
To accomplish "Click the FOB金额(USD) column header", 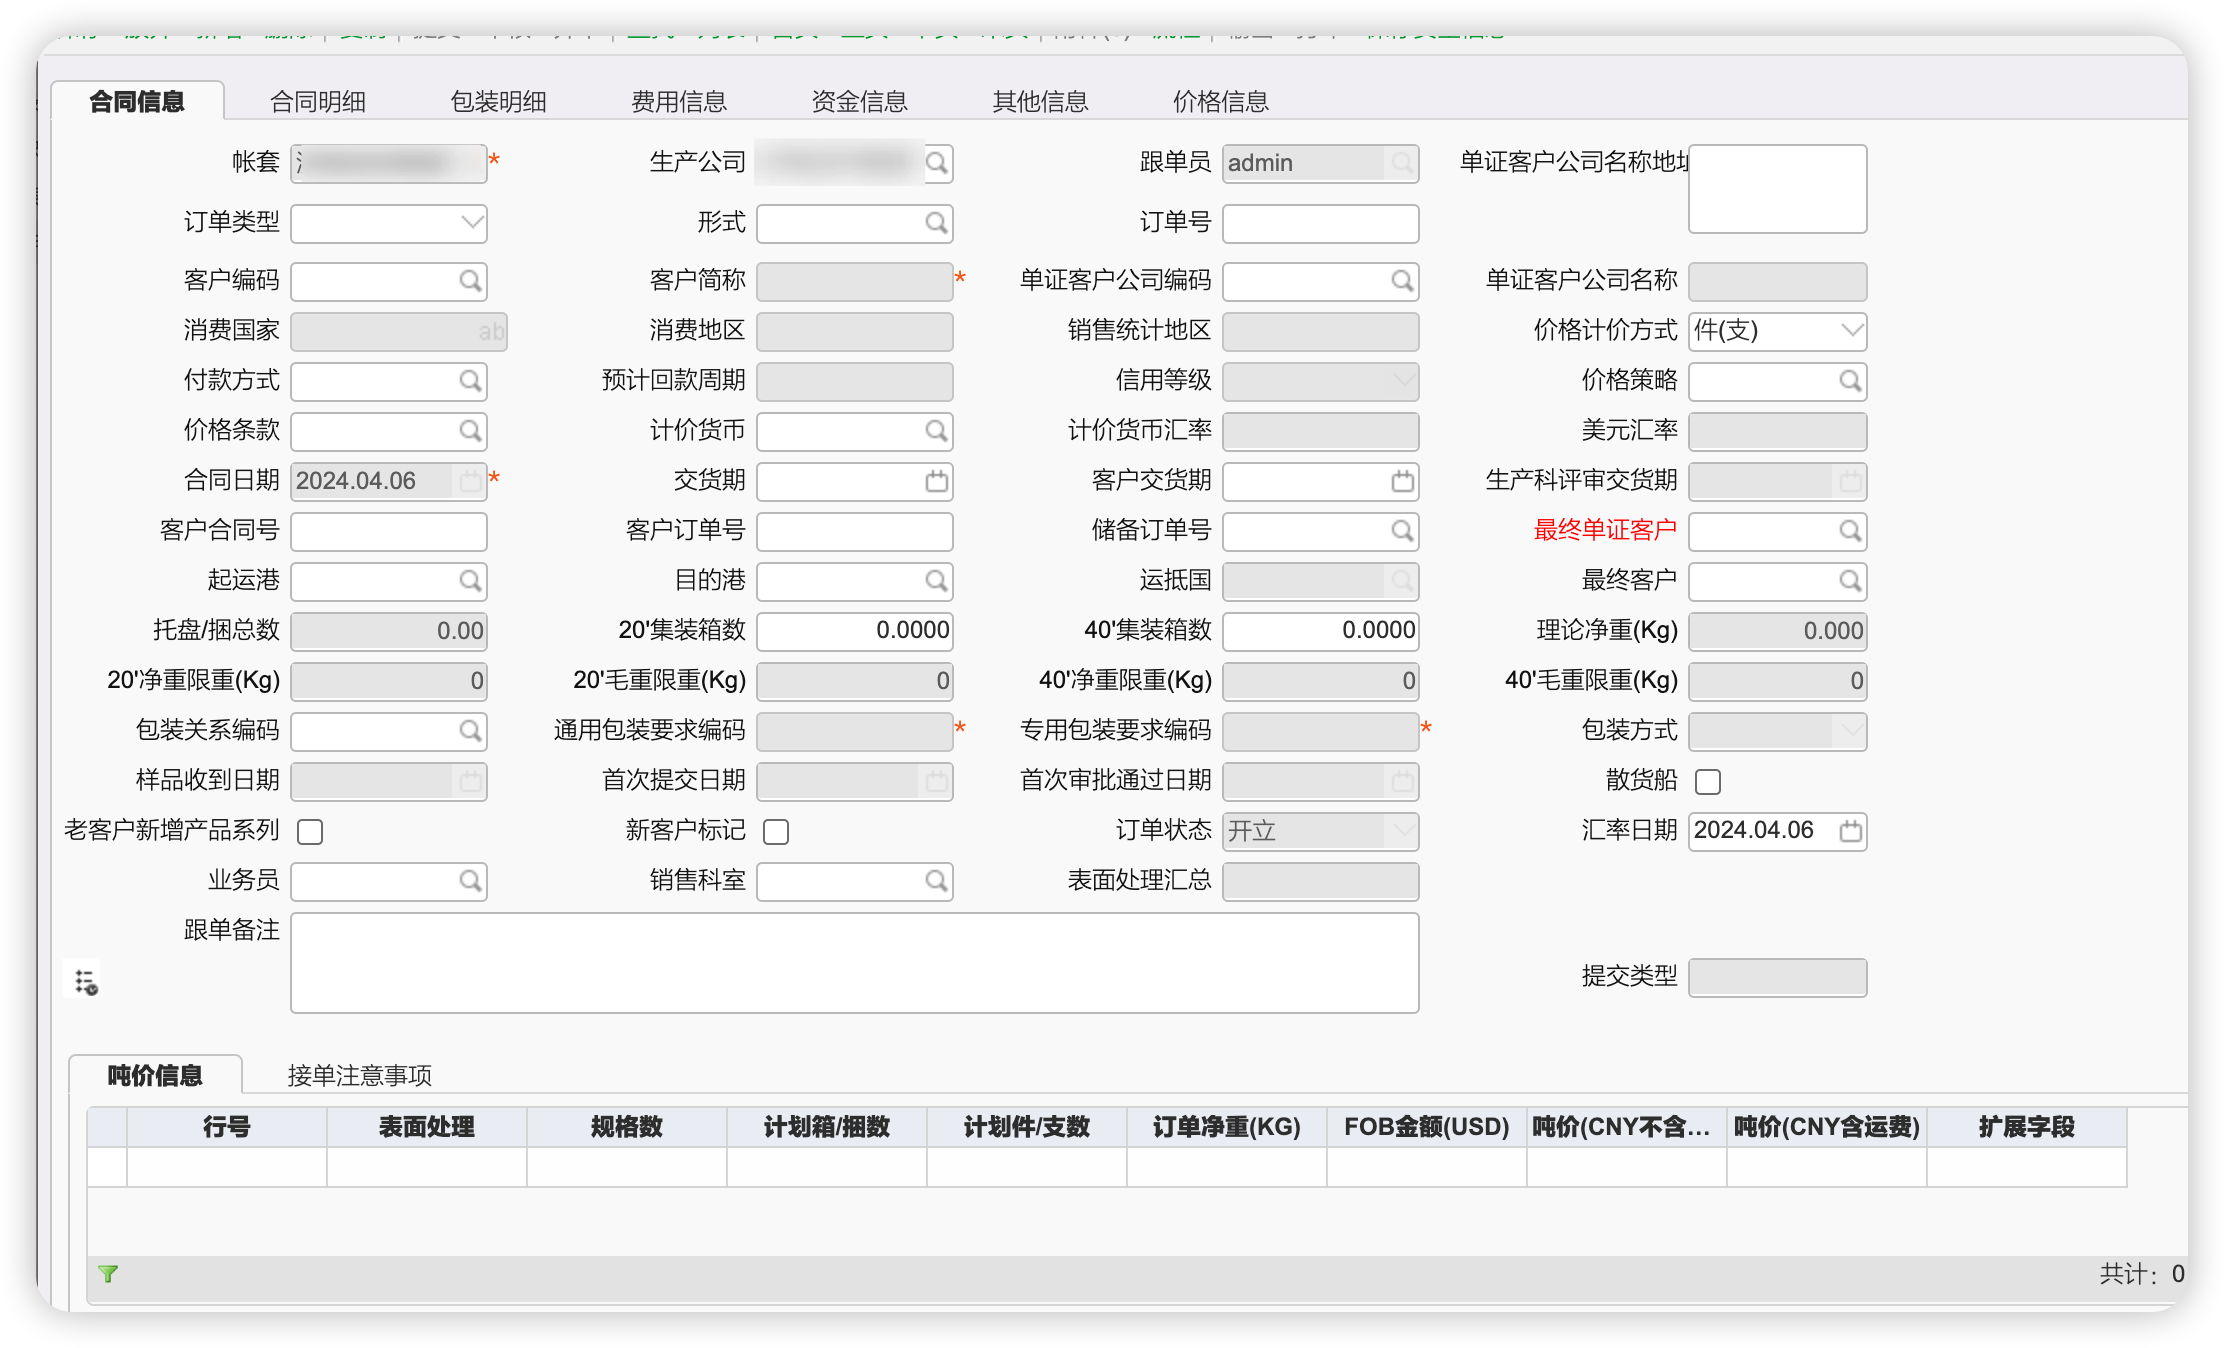I will [x=1427, y=1127].
